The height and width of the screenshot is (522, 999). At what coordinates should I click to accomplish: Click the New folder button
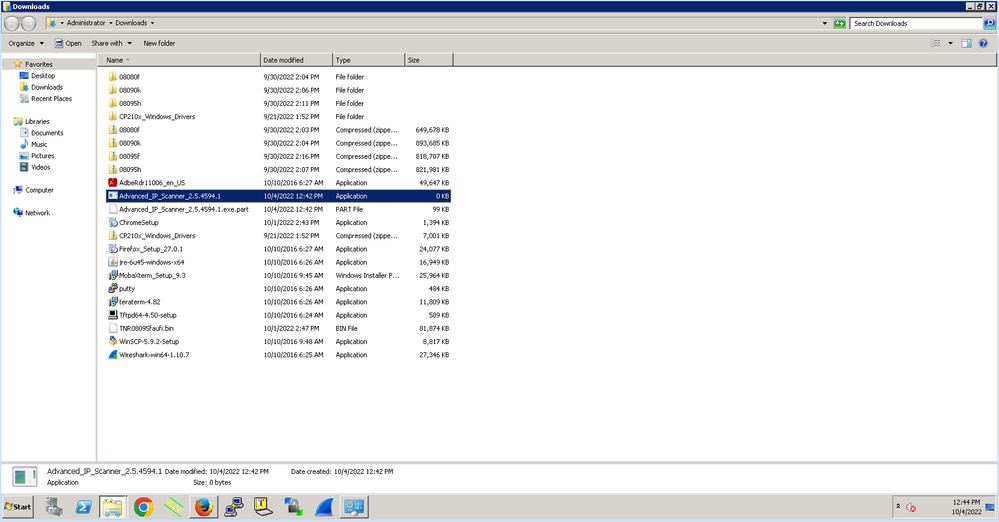(159, 43)
